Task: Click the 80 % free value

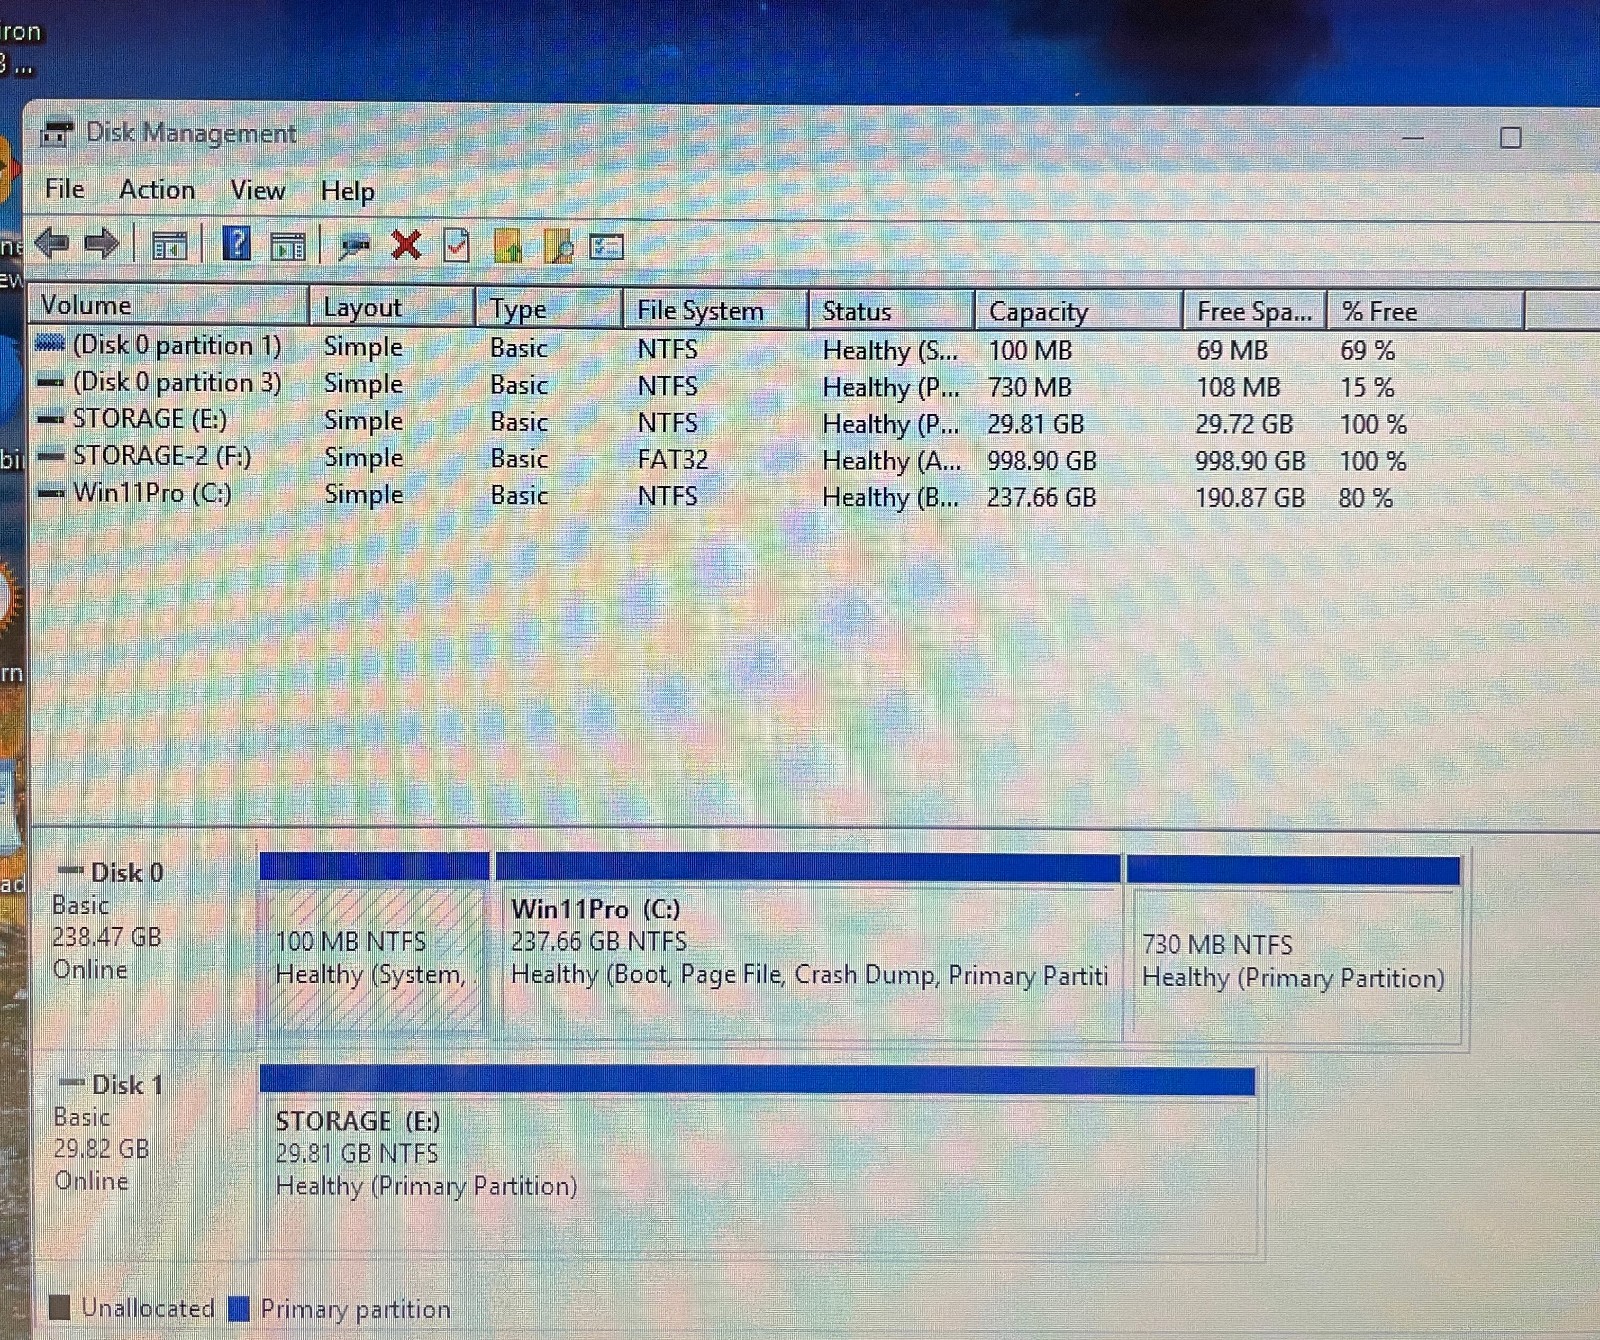Action: (x=1366, y=498)
